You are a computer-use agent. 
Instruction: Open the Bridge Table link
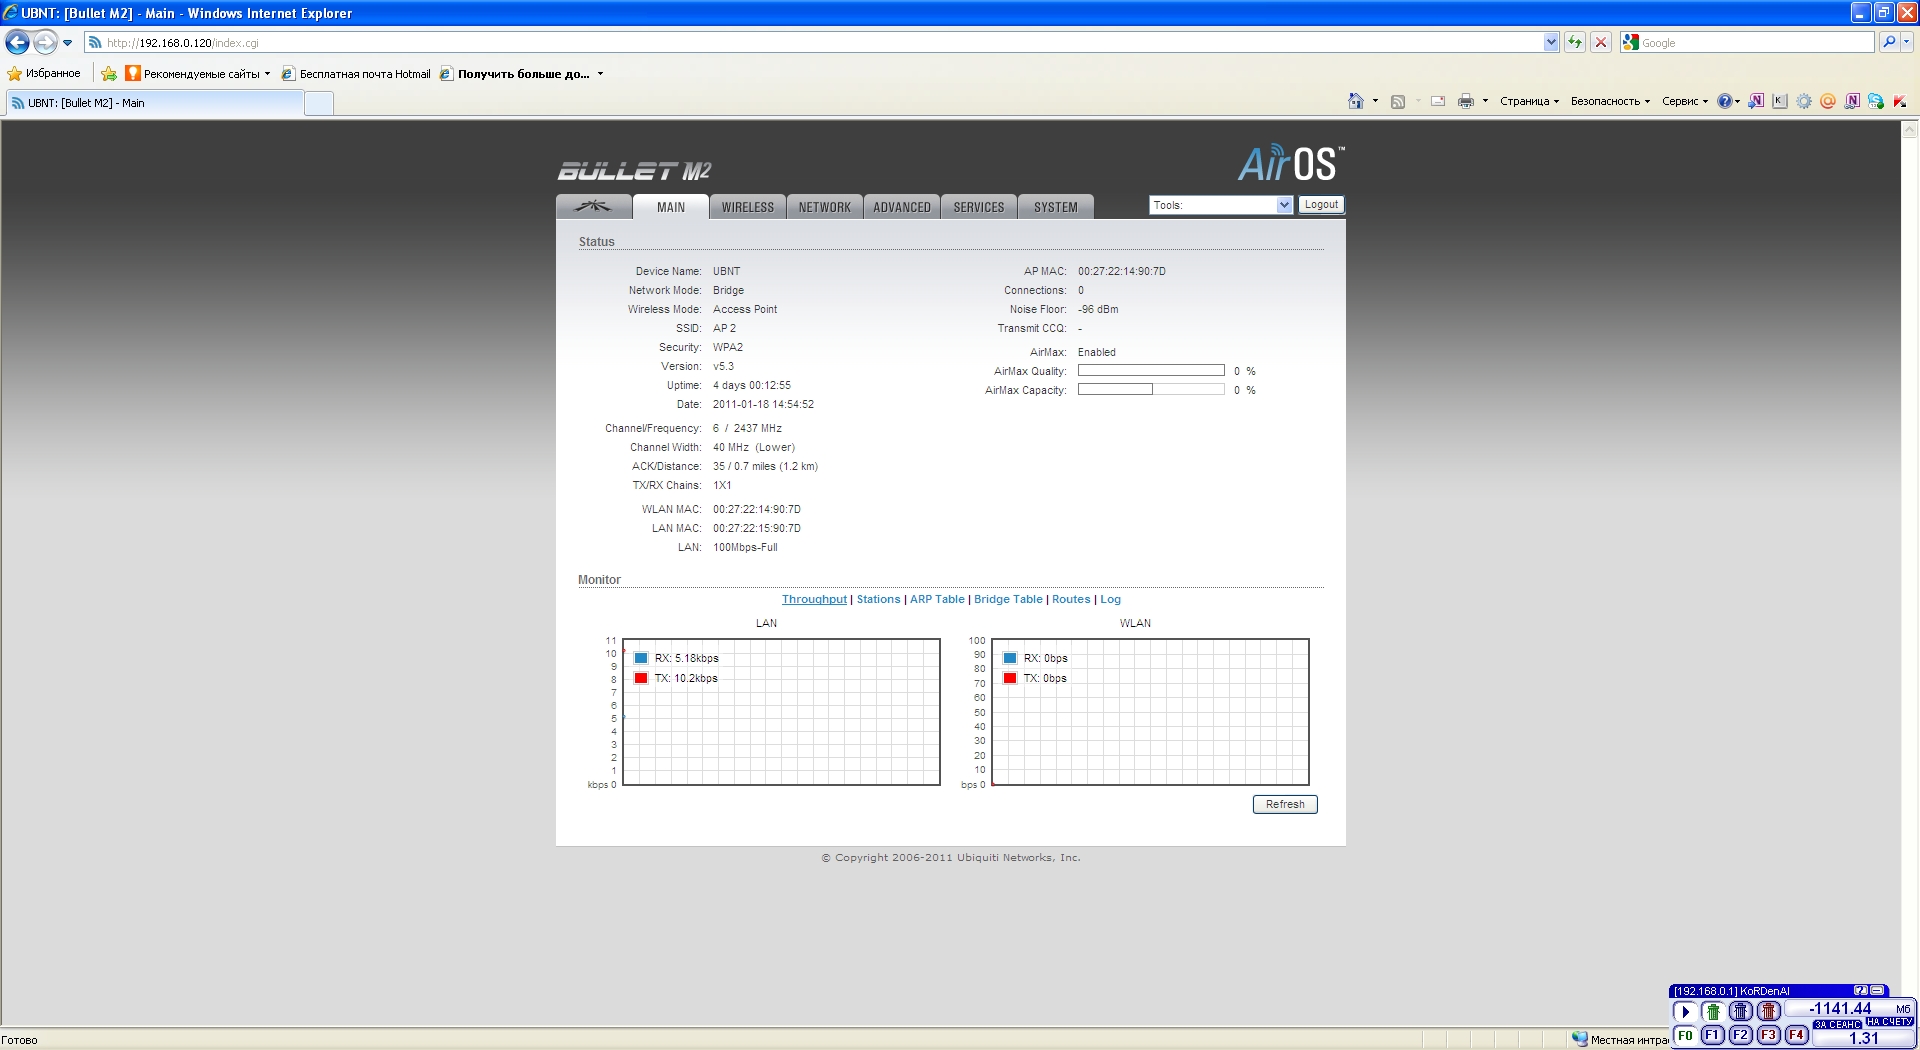1008,599
